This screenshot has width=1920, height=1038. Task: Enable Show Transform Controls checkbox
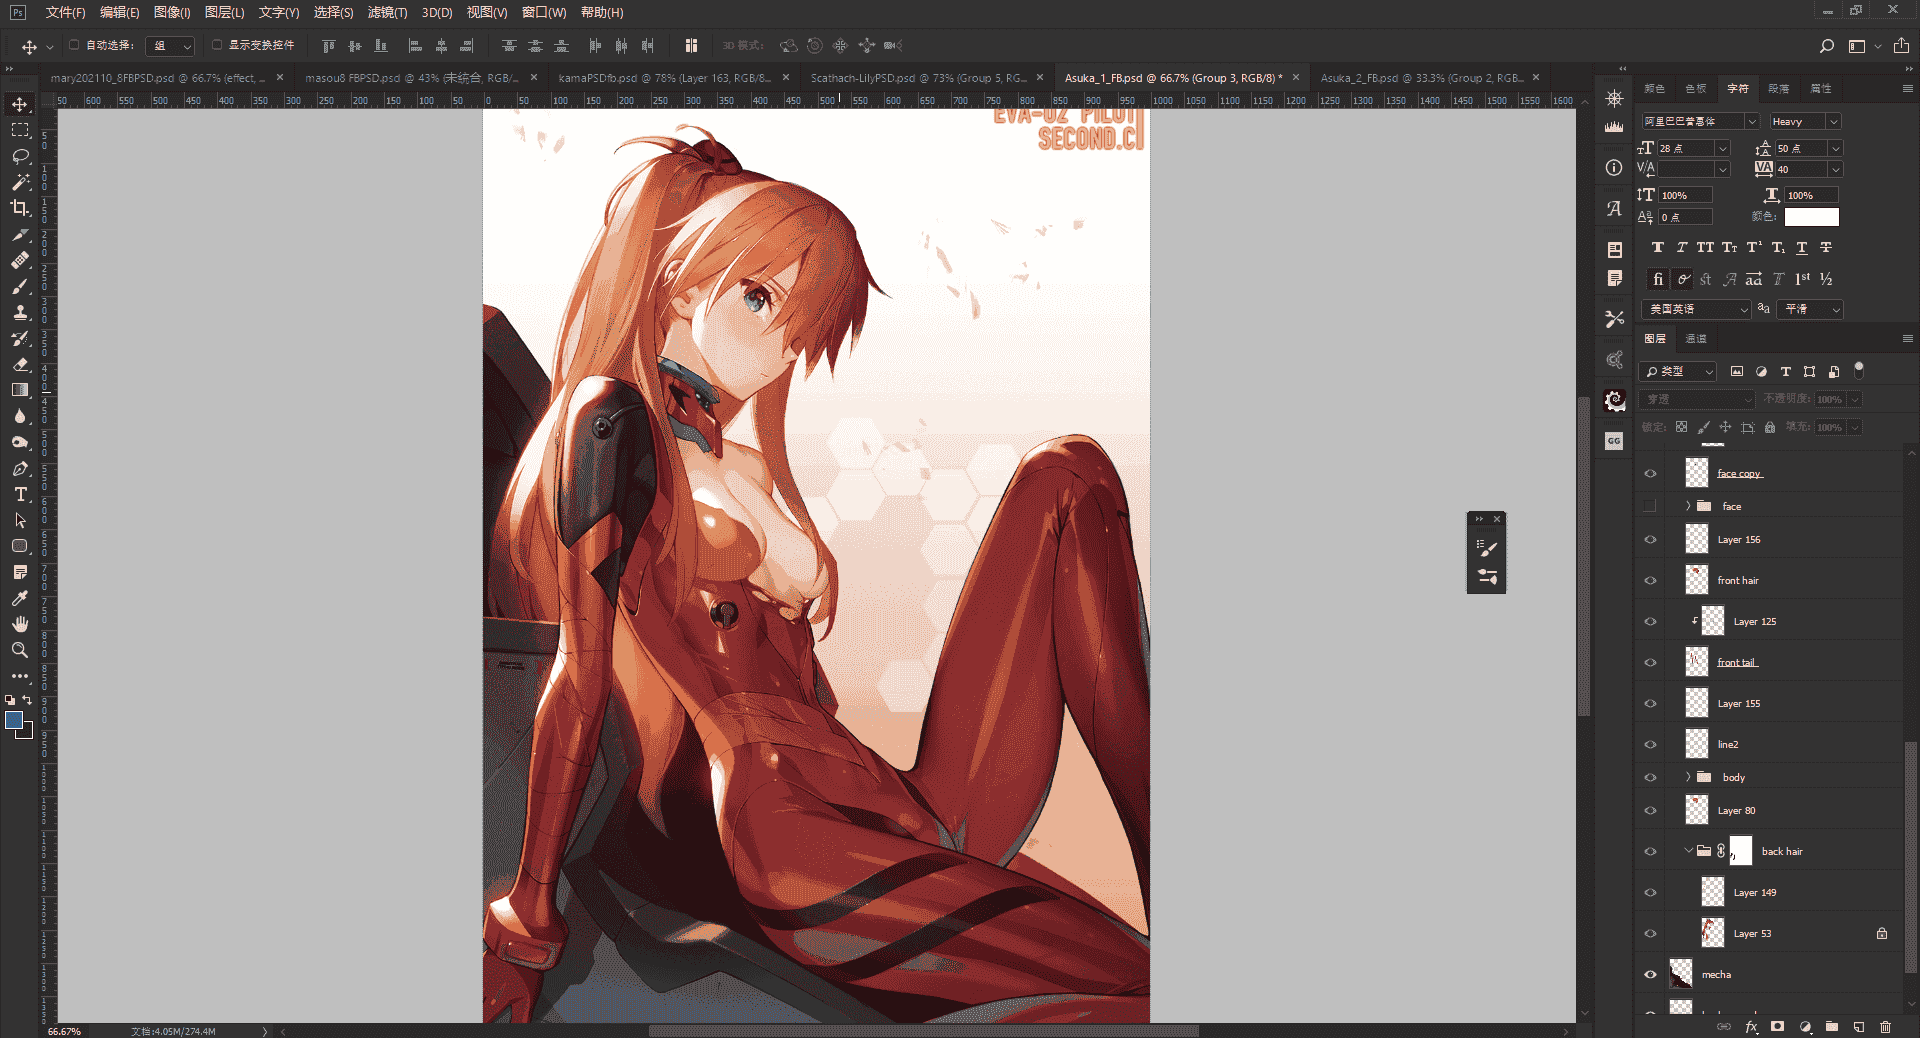click(x=217, y=45)
